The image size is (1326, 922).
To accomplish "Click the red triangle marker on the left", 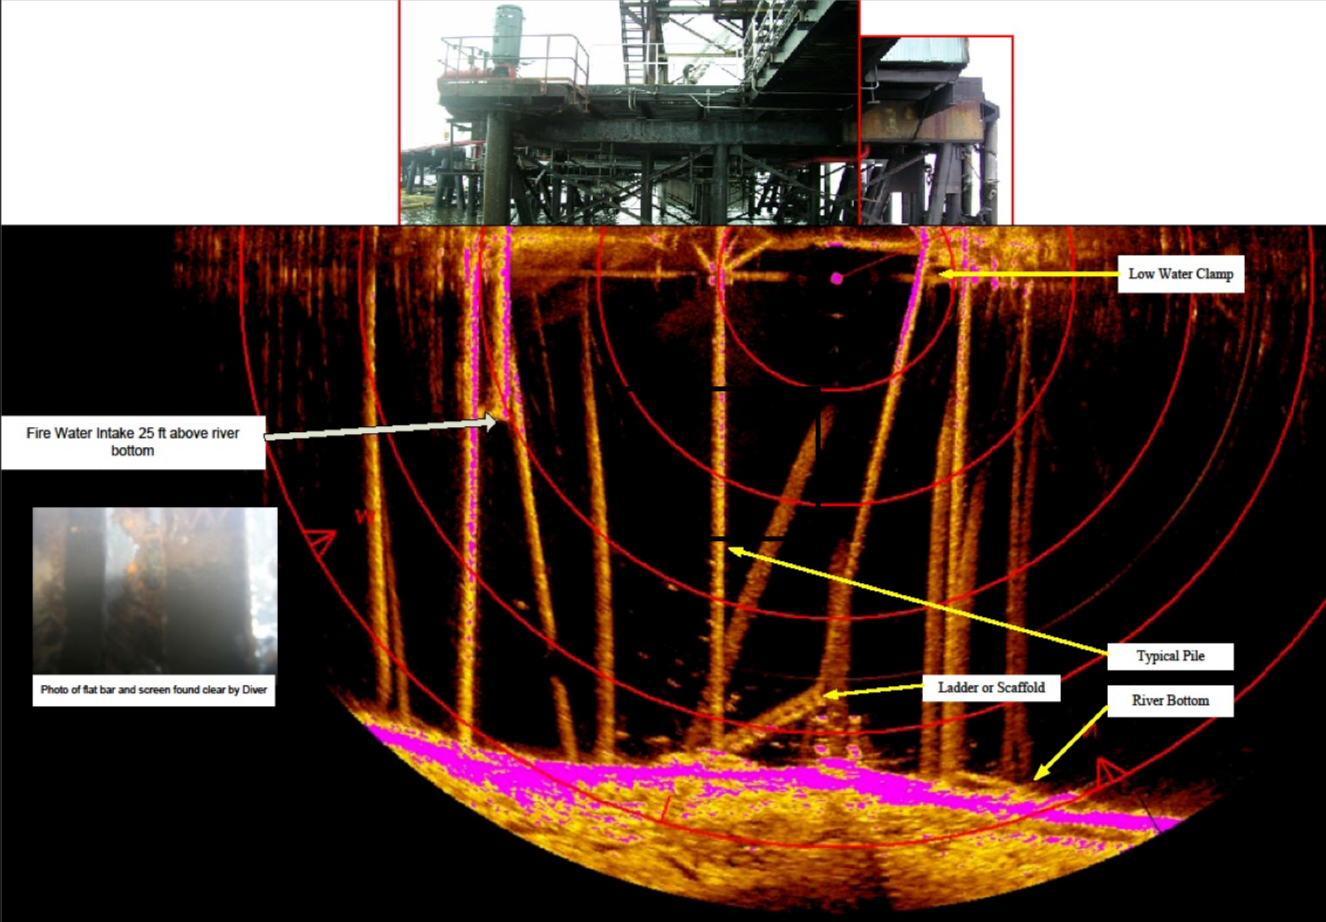I will coord(318,540).
